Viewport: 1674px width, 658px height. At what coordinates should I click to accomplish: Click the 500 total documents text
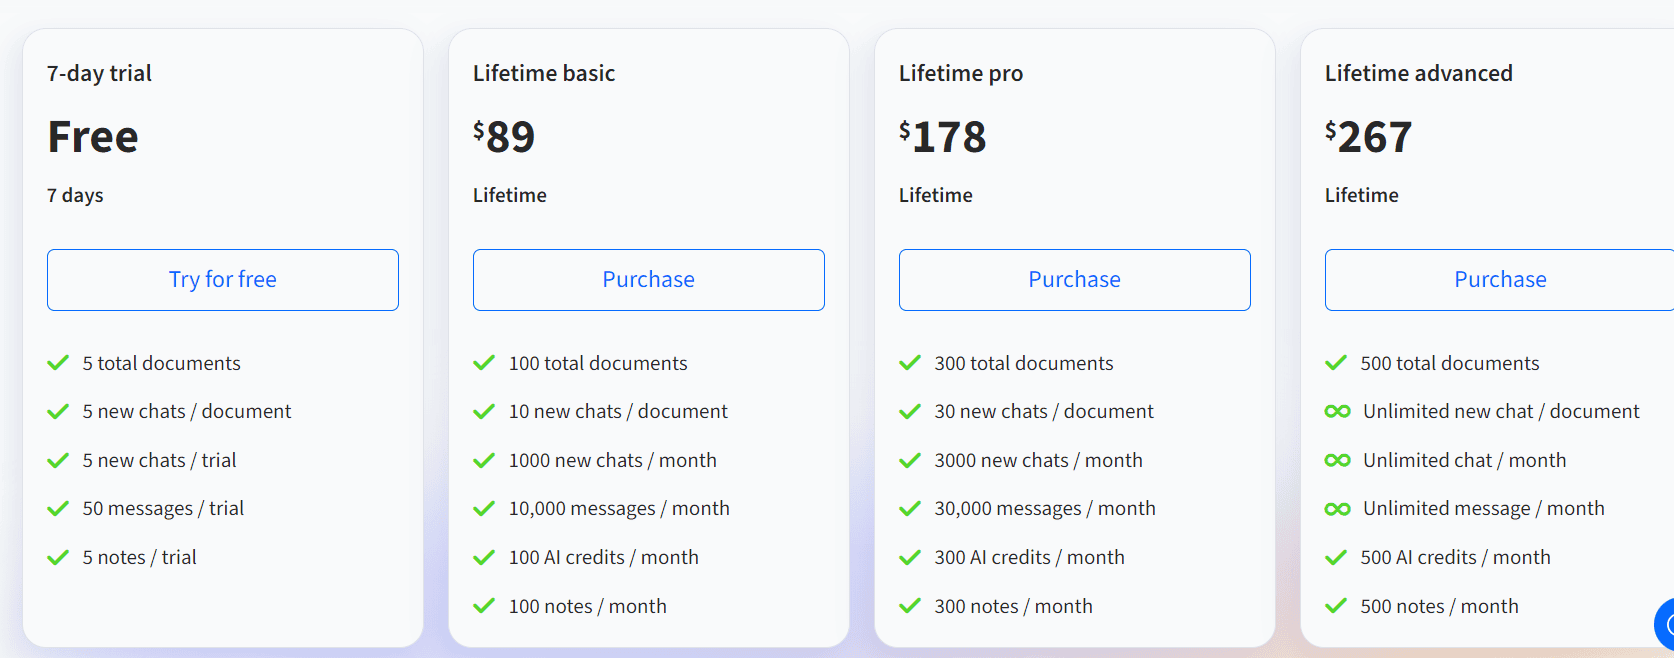(x=1450, y=363)
